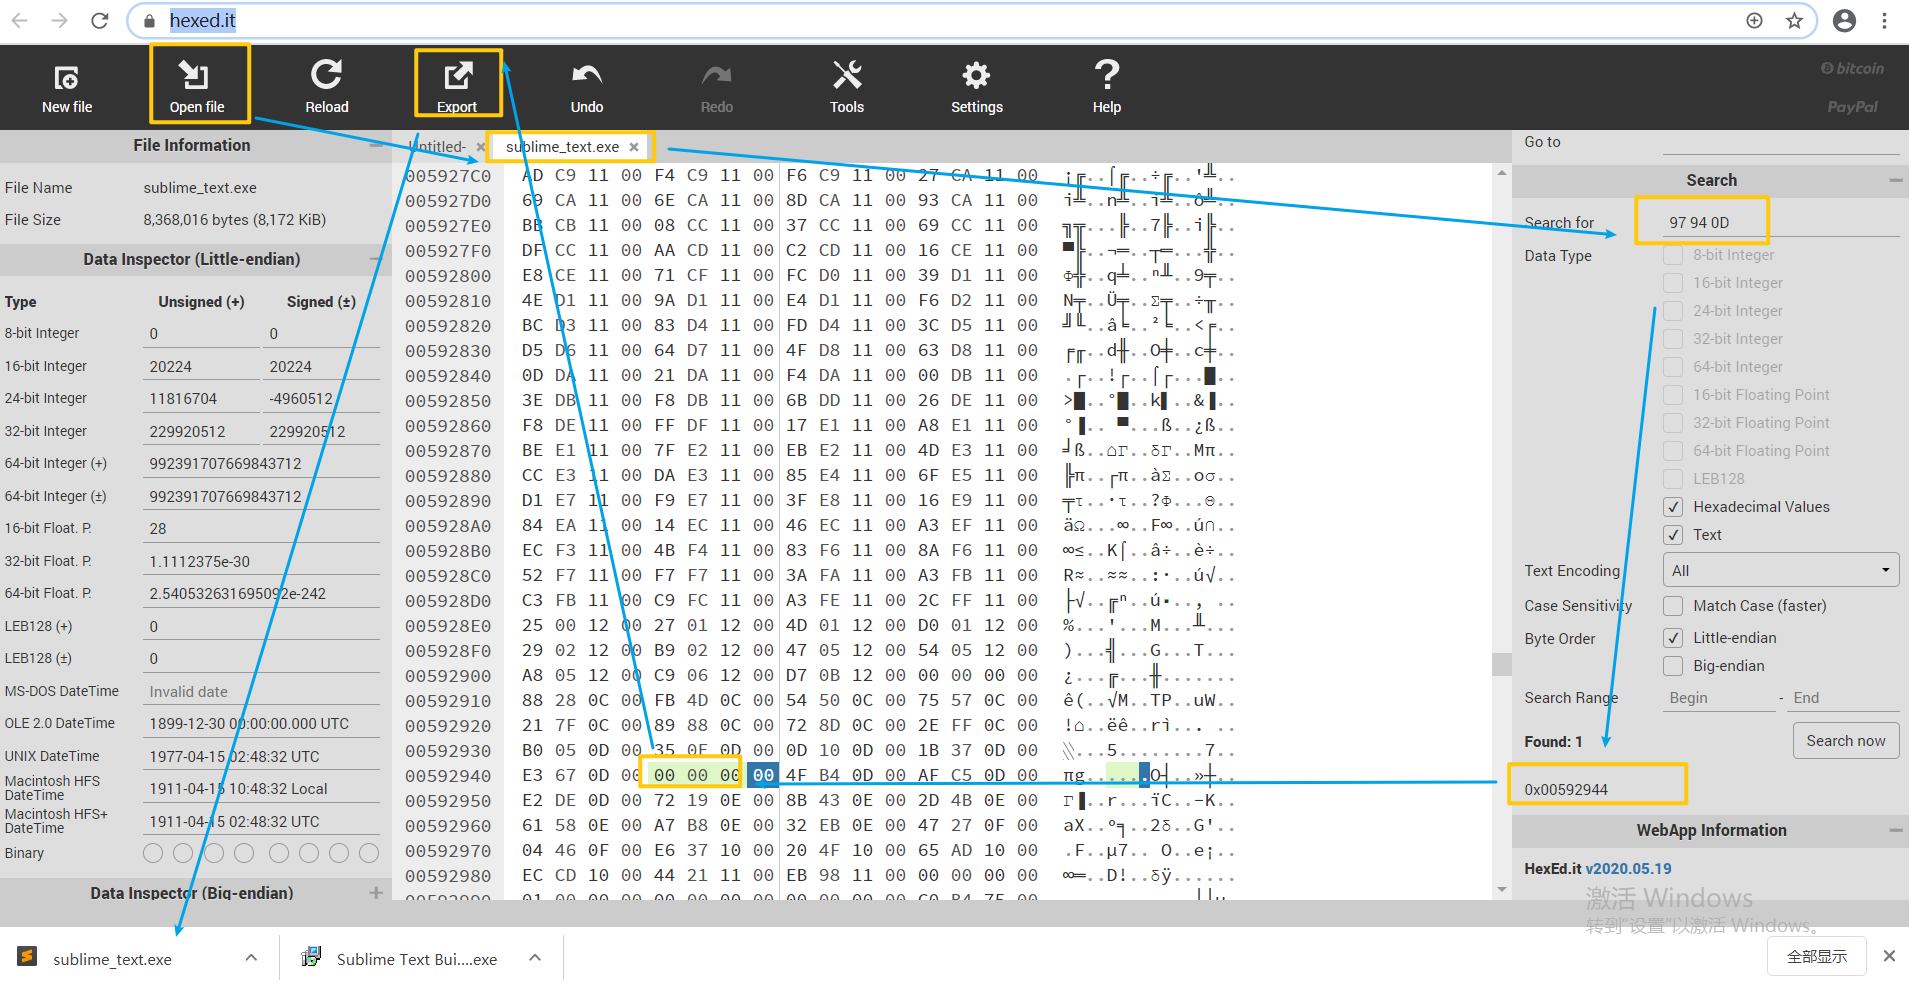Expand Data Inspector Big-endian panel

376,892
